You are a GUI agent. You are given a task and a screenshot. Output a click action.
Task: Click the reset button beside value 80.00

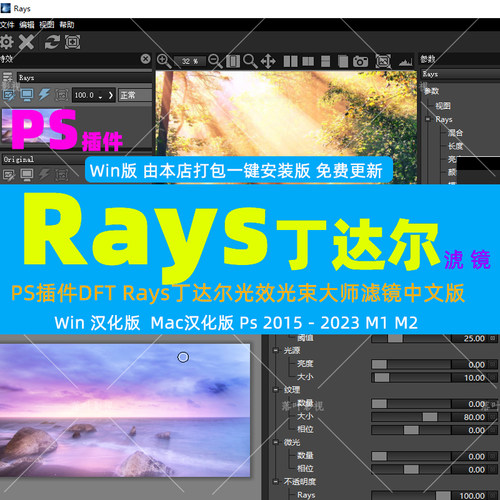click(x=493, y=417)
